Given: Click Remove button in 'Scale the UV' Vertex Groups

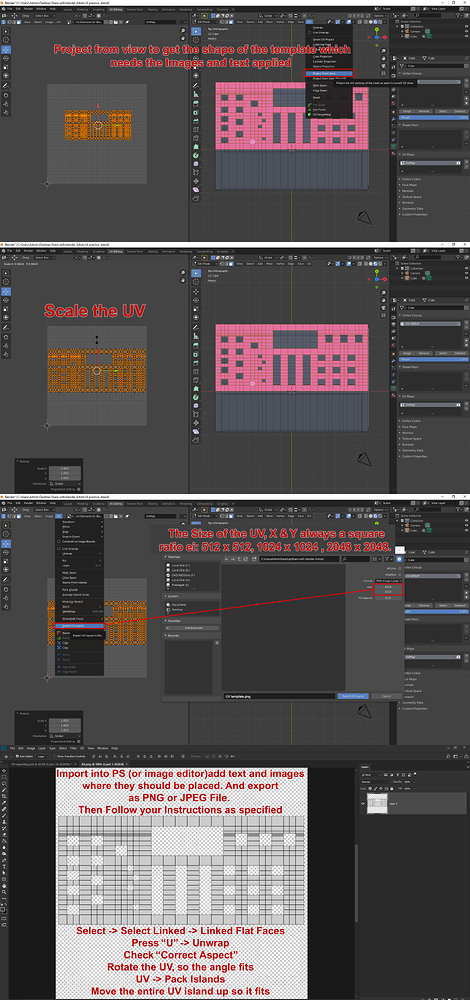Looking at the screenshot, I should (x=423, y=353).
